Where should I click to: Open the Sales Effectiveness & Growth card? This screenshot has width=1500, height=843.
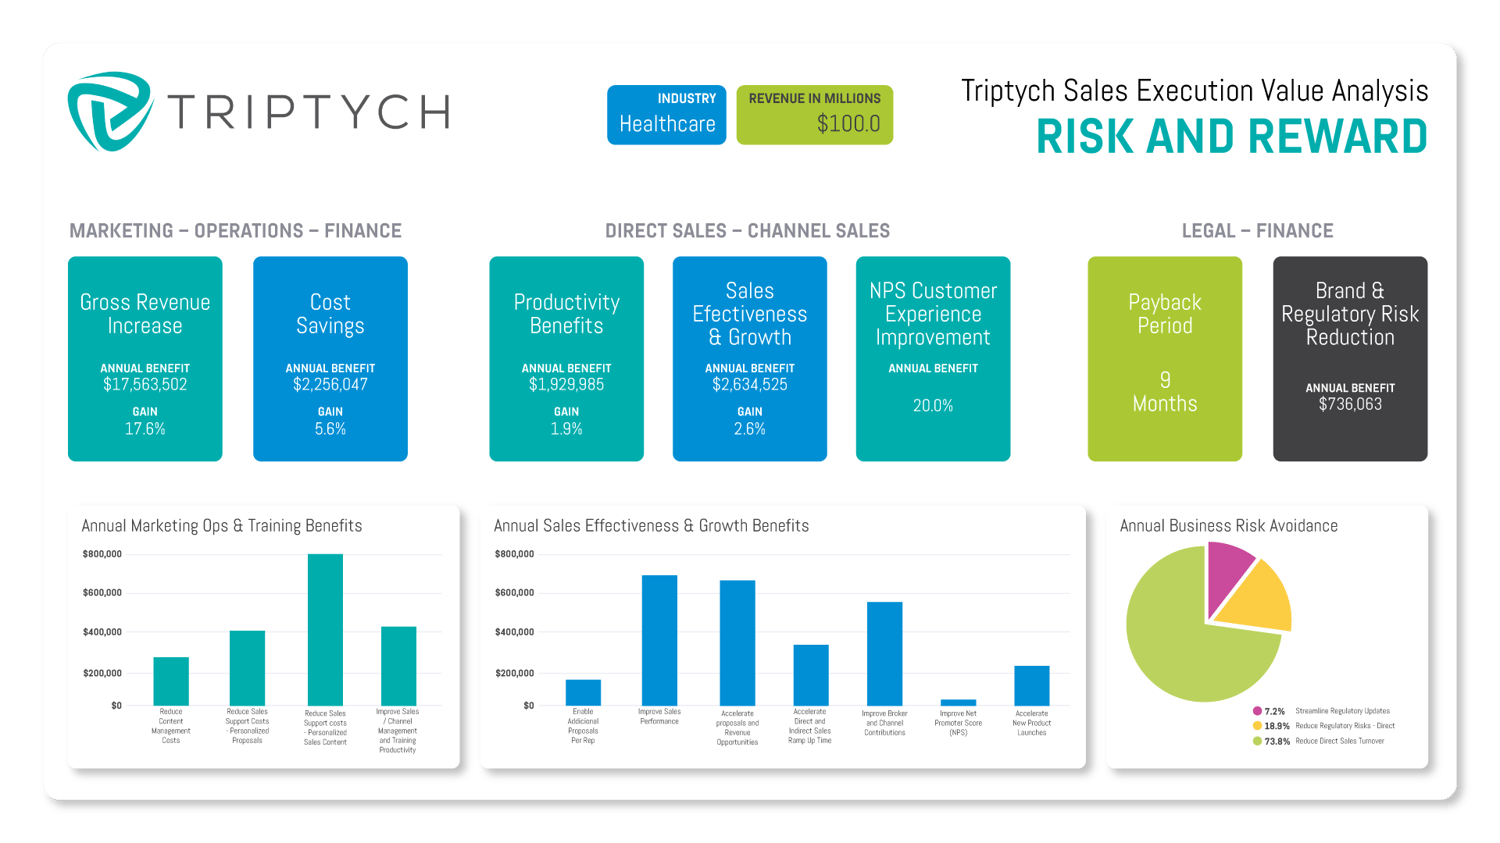tap(750, 358)
